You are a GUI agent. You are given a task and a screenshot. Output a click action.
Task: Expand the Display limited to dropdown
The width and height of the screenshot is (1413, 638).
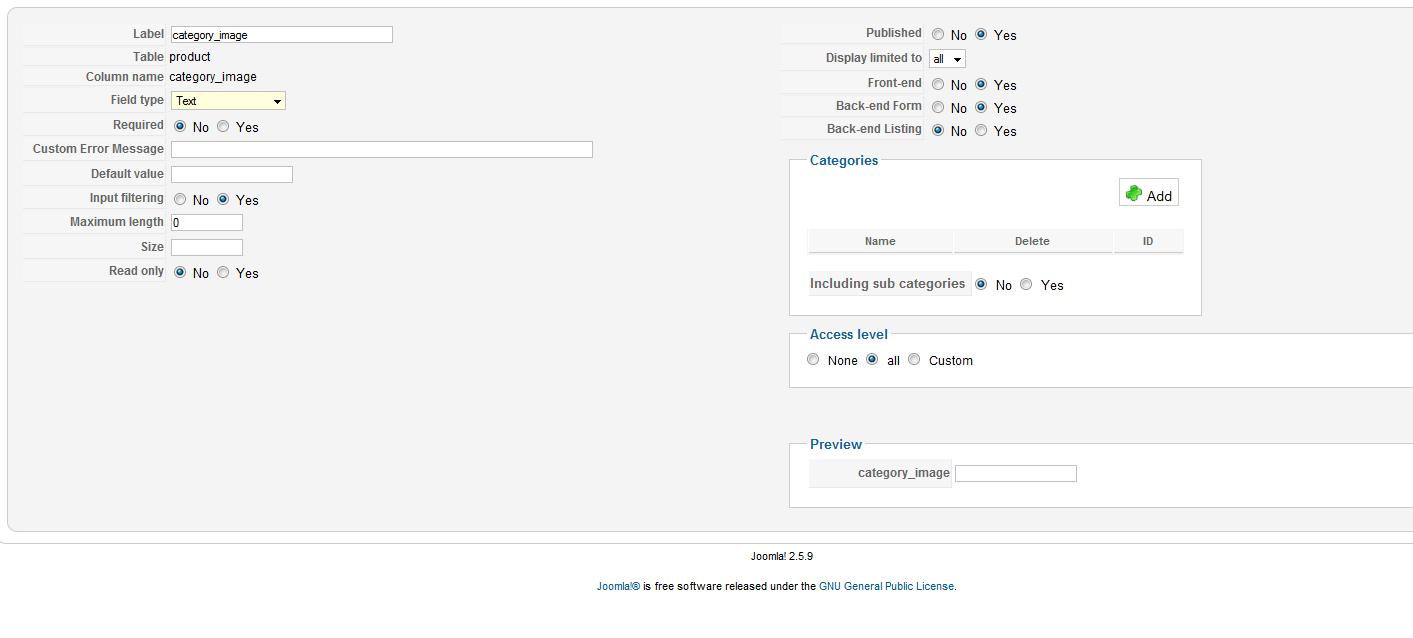pyautogui.click(x=947, y=59)
